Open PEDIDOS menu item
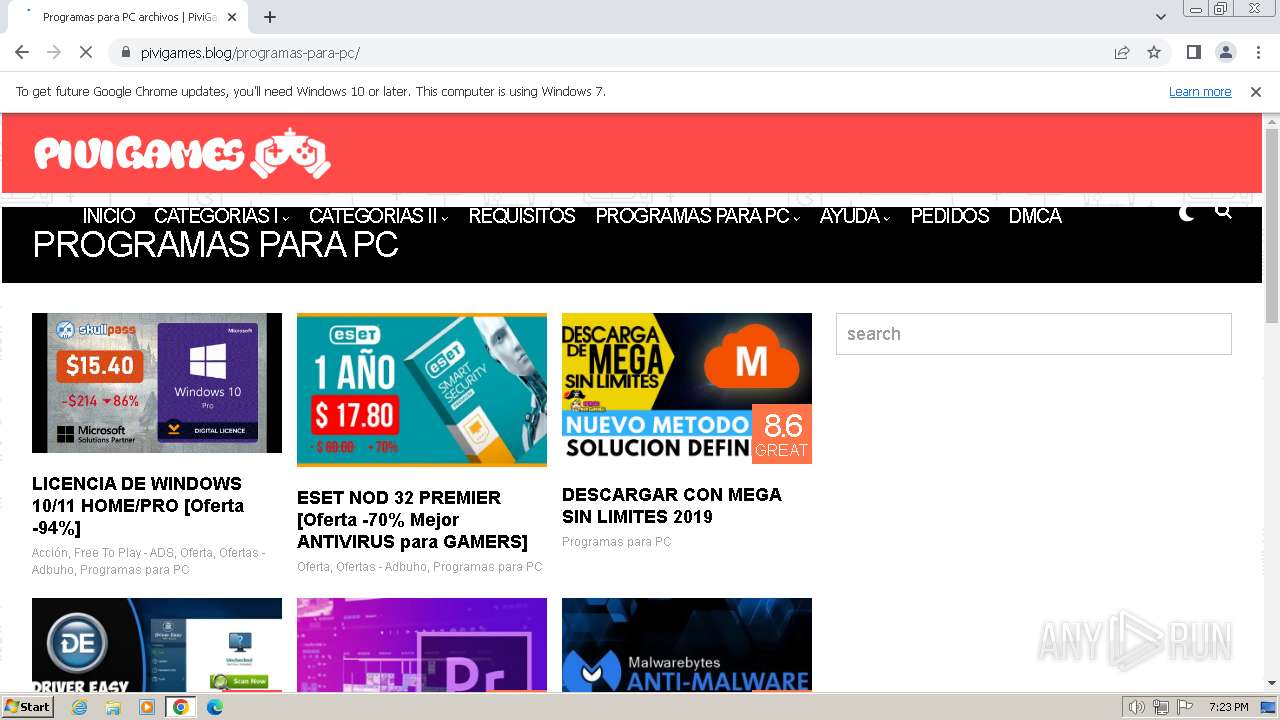Screen dimensions: 1280x720 (x=950, y=216)
